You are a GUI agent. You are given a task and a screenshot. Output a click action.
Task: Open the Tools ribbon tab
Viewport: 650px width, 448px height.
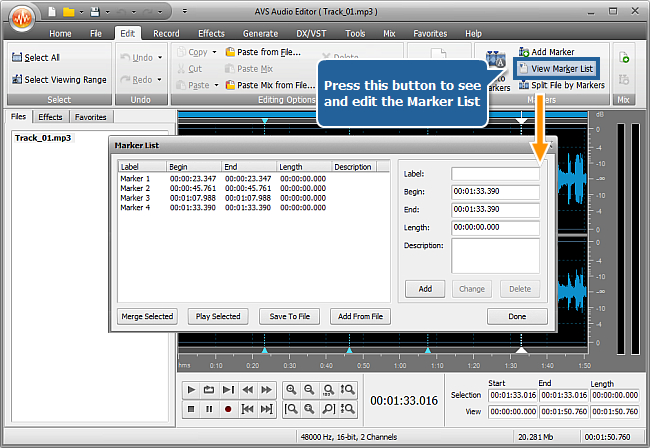[355, 34]
